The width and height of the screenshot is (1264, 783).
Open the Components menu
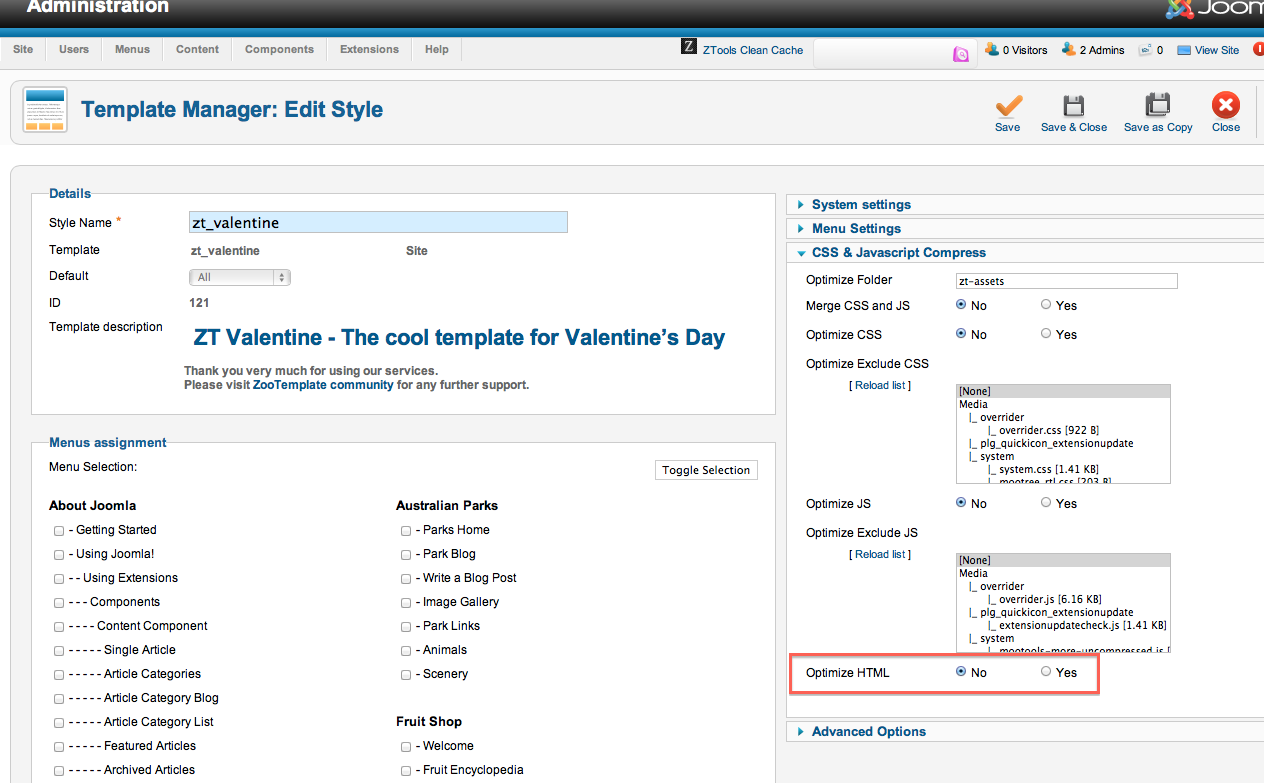(279, 49)
